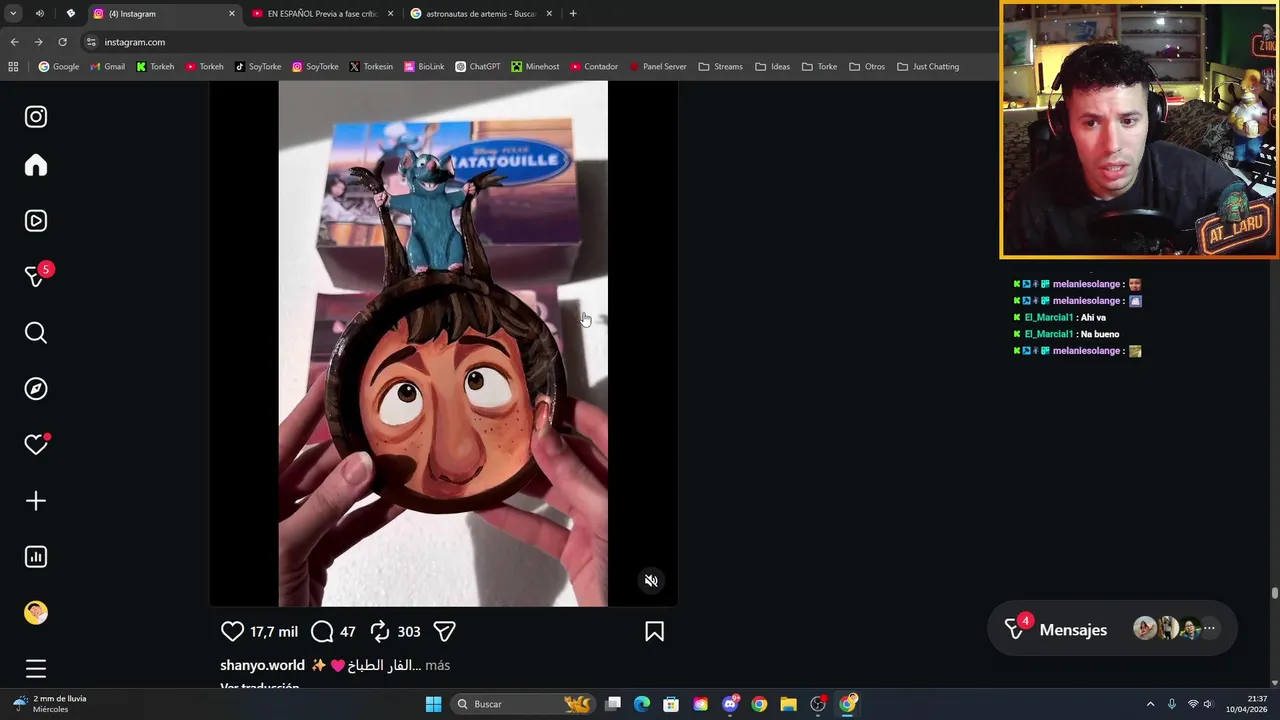Open the BioLink bookmark

pos(424,67)
